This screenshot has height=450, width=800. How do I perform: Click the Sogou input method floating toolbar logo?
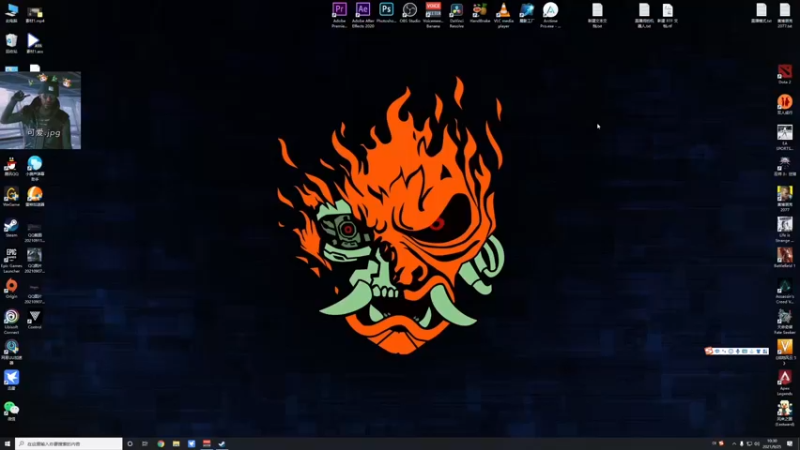[x=709, y=351]
